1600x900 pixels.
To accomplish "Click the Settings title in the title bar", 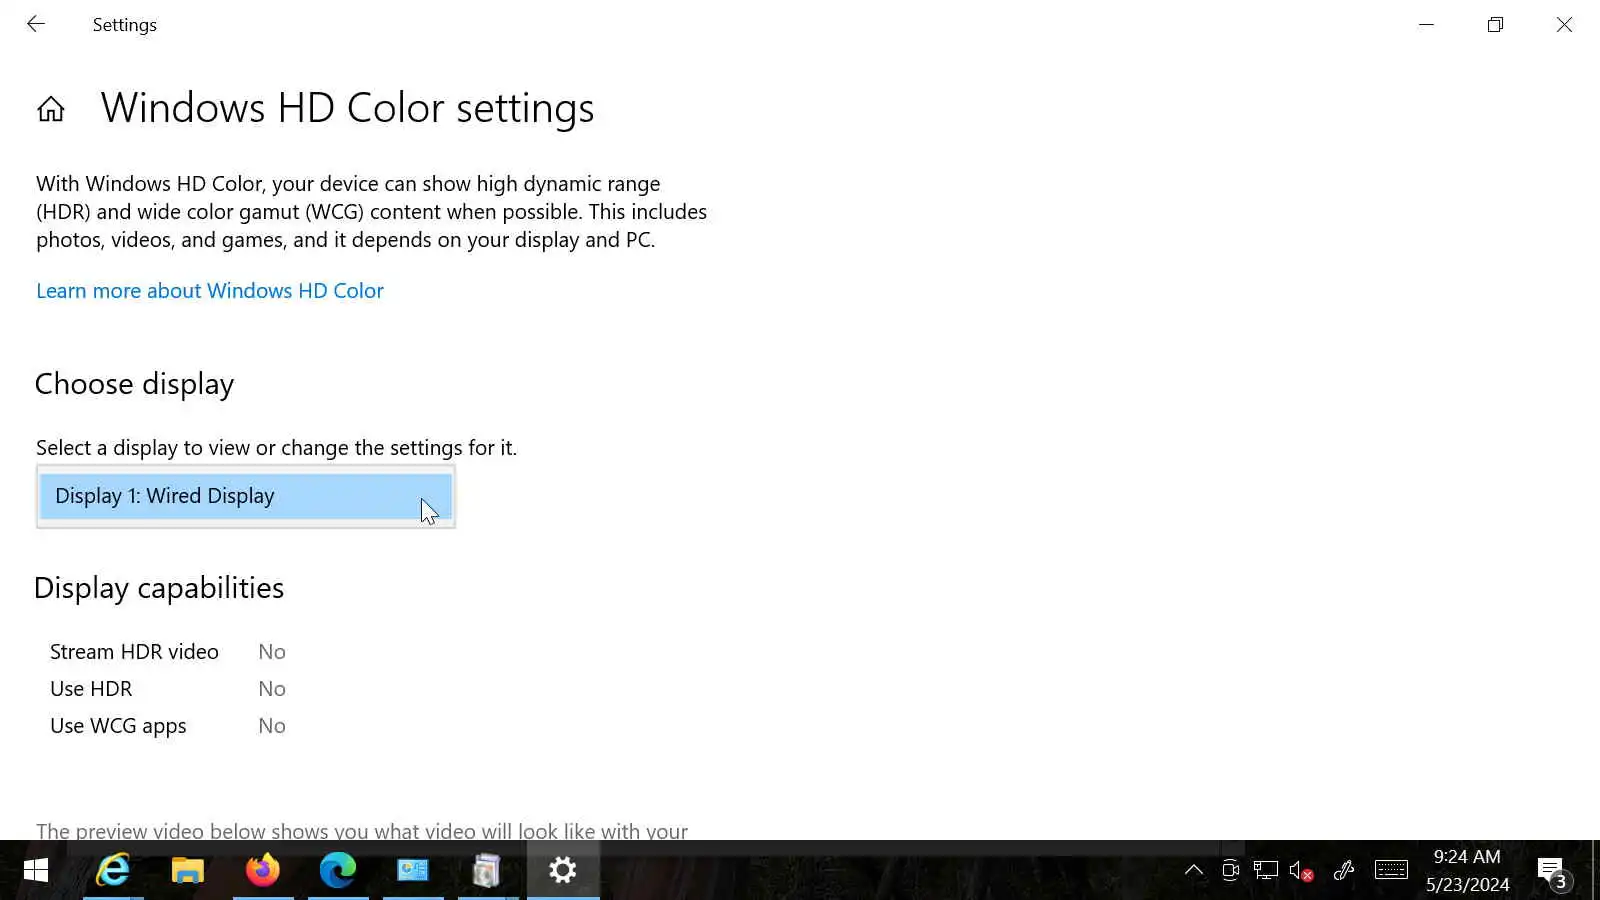I will pos(125,25).
